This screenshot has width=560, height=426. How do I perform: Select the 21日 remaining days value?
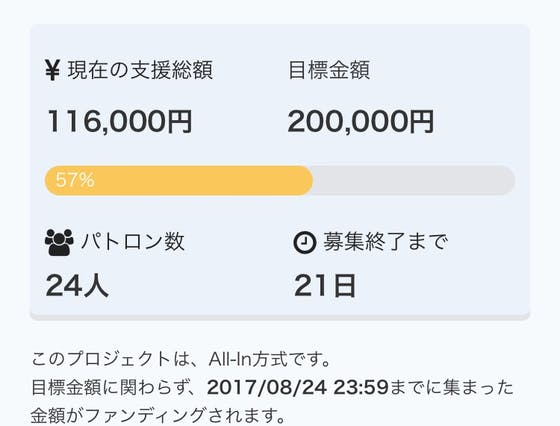325,286
